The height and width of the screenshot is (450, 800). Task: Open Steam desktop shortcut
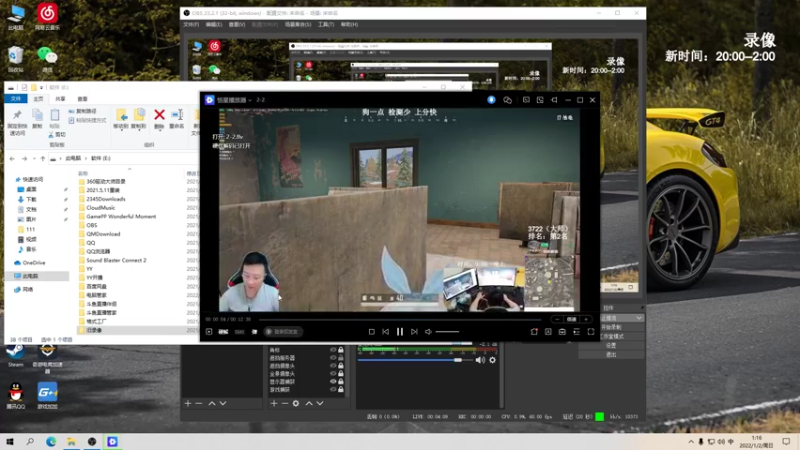pos(16,356)
